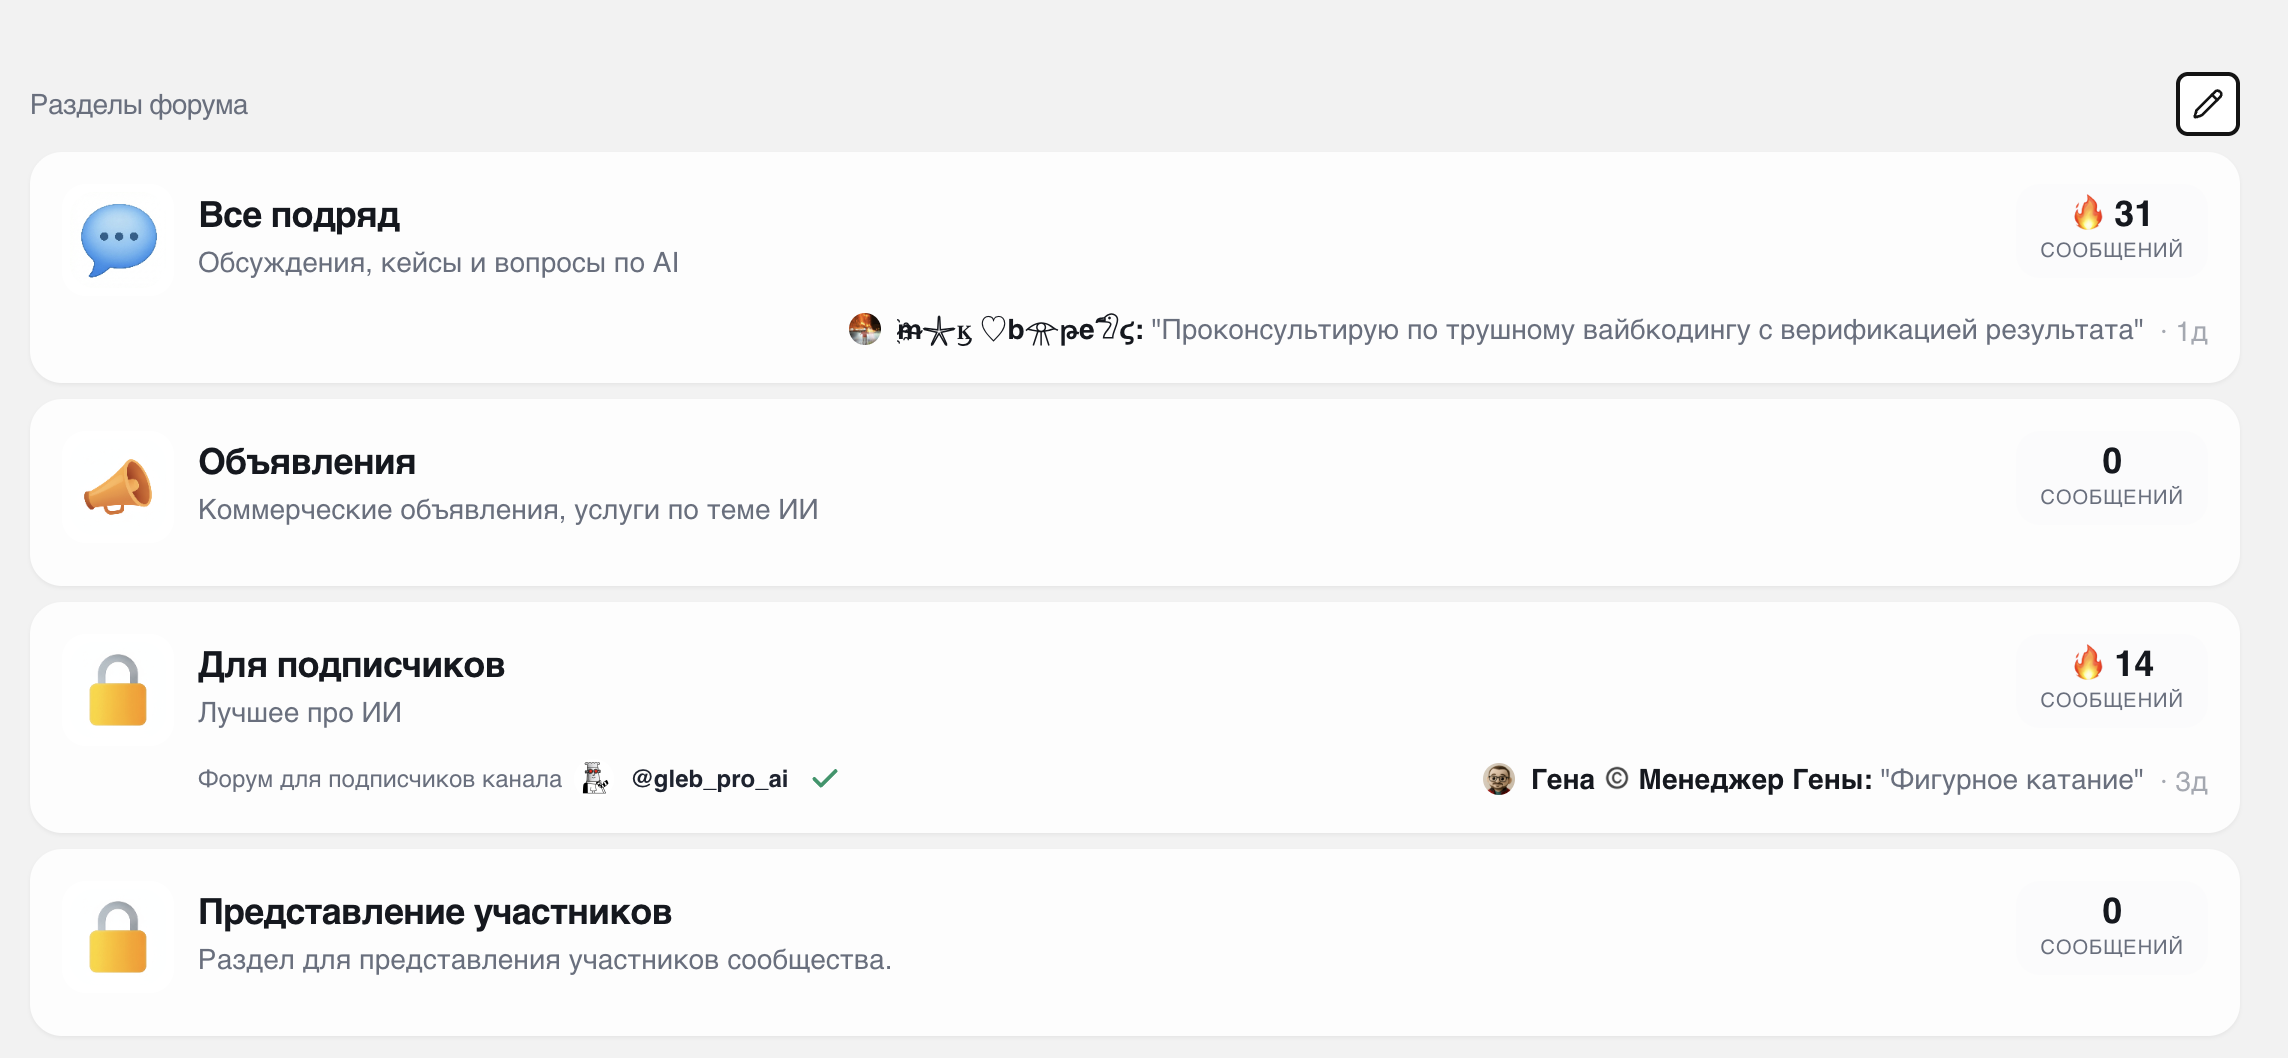Image resolution: width=2288 pixels, height=1058 pixels.
Task: Open the @gleb_pro_ai channel link
Action: [708, 778]
